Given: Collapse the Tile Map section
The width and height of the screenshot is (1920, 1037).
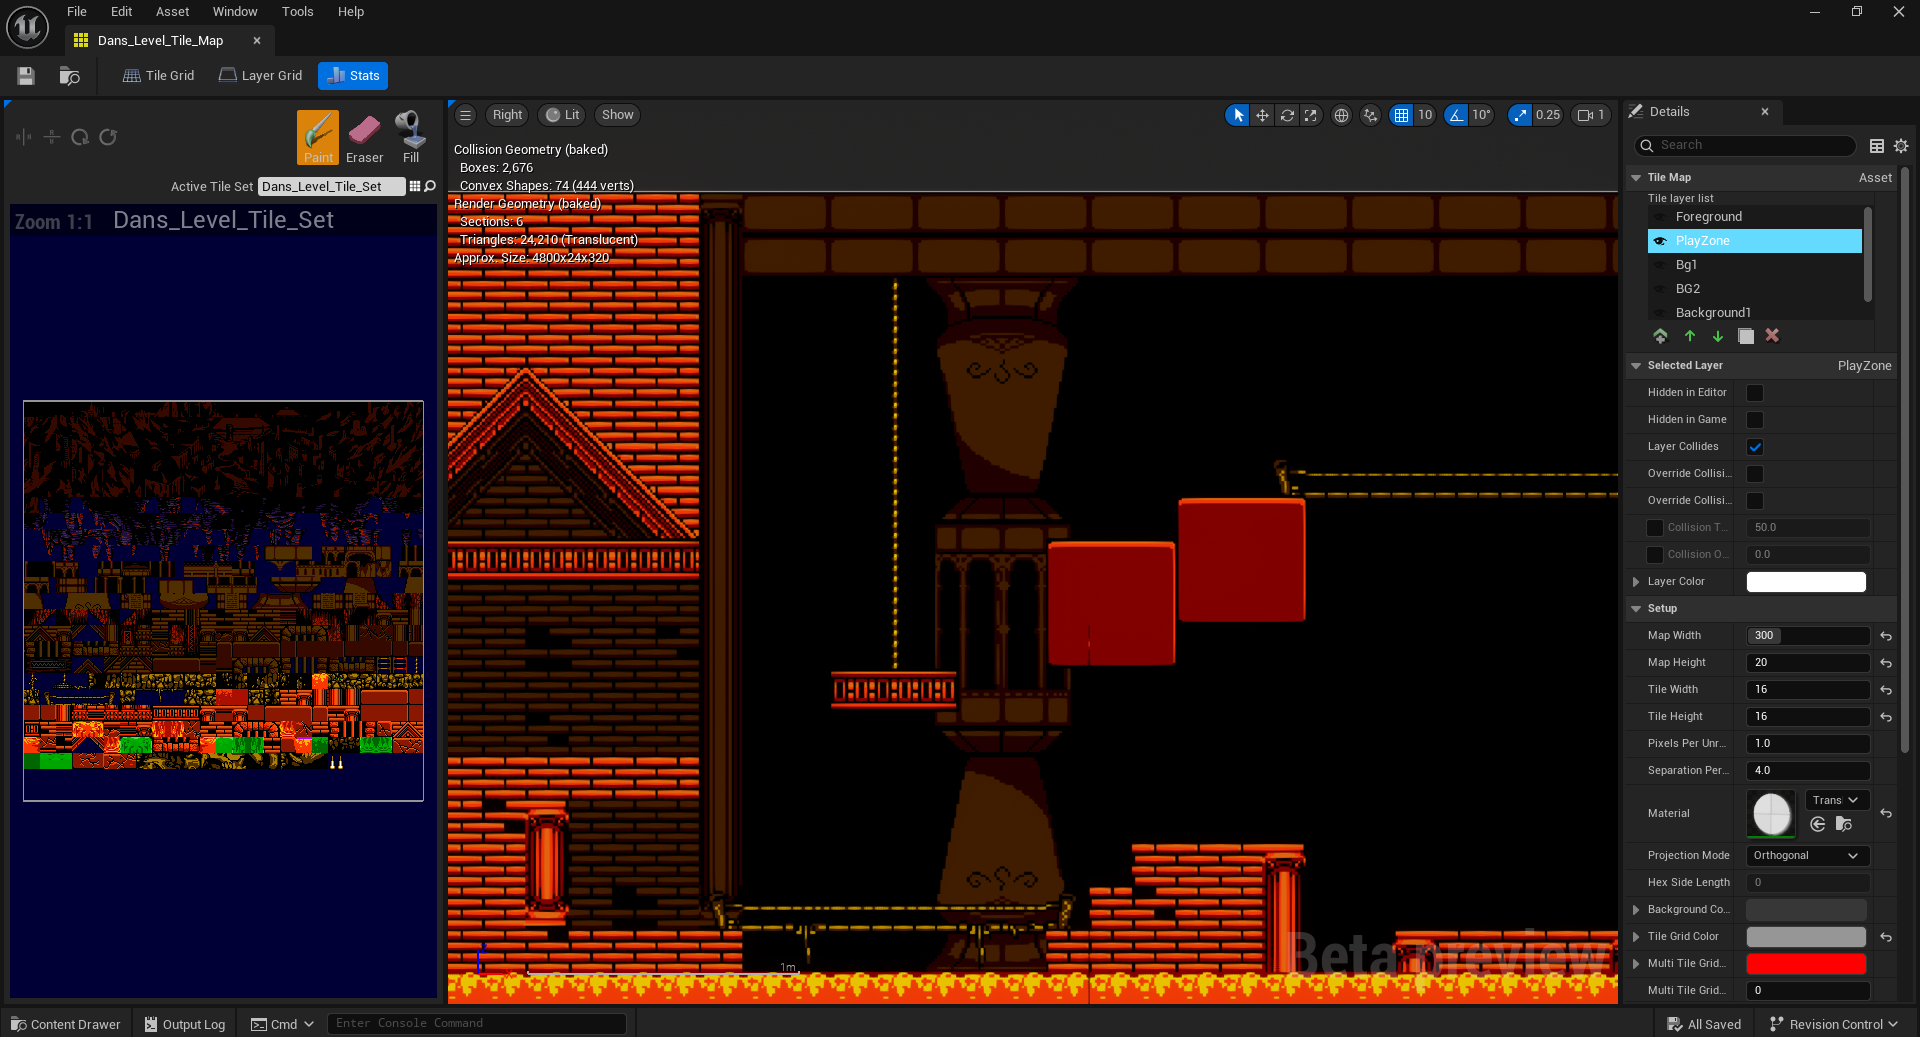Looking at the screenshot, I should pyautogui.click(x=1636, y=178).
